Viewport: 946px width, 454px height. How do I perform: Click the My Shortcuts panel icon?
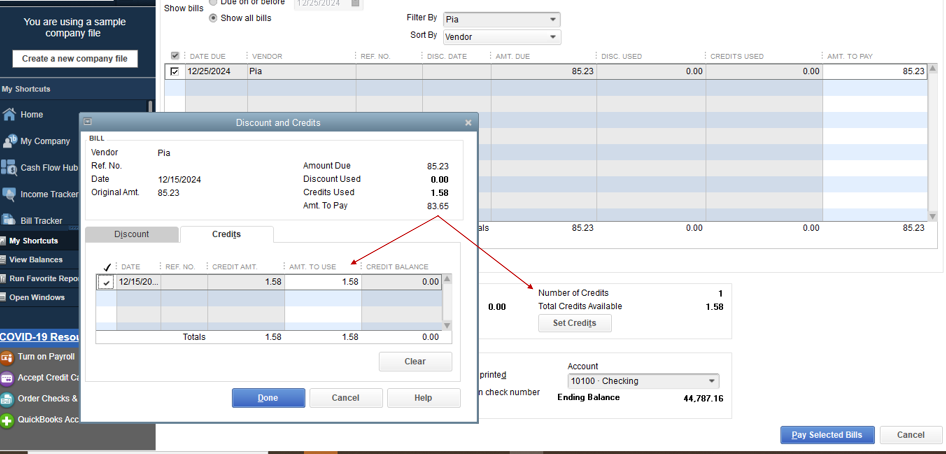(3, 241)
